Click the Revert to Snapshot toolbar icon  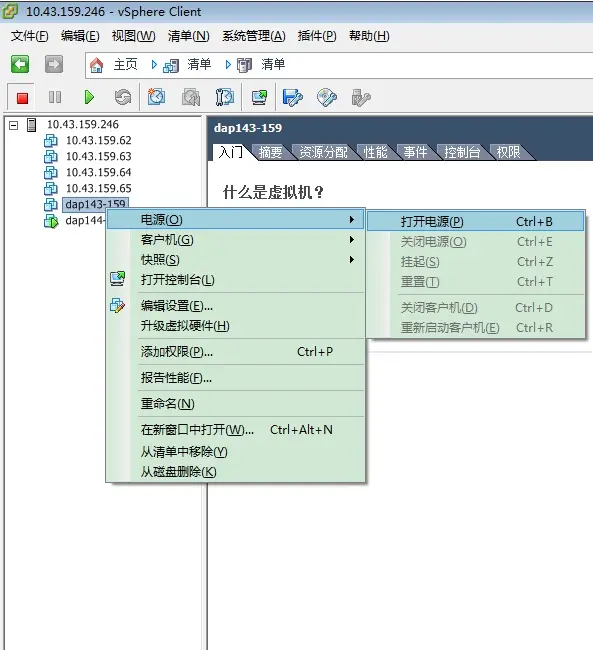click(x=191, y=97)
